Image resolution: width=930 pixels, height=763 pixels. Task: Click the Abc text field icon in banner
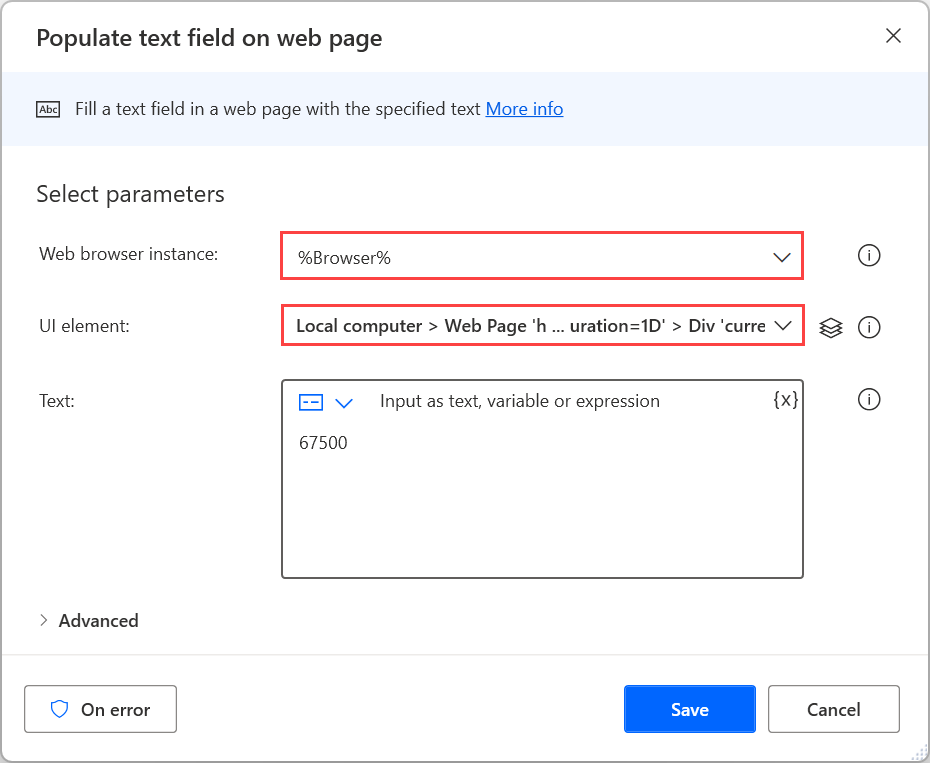(x=47, y=109)
